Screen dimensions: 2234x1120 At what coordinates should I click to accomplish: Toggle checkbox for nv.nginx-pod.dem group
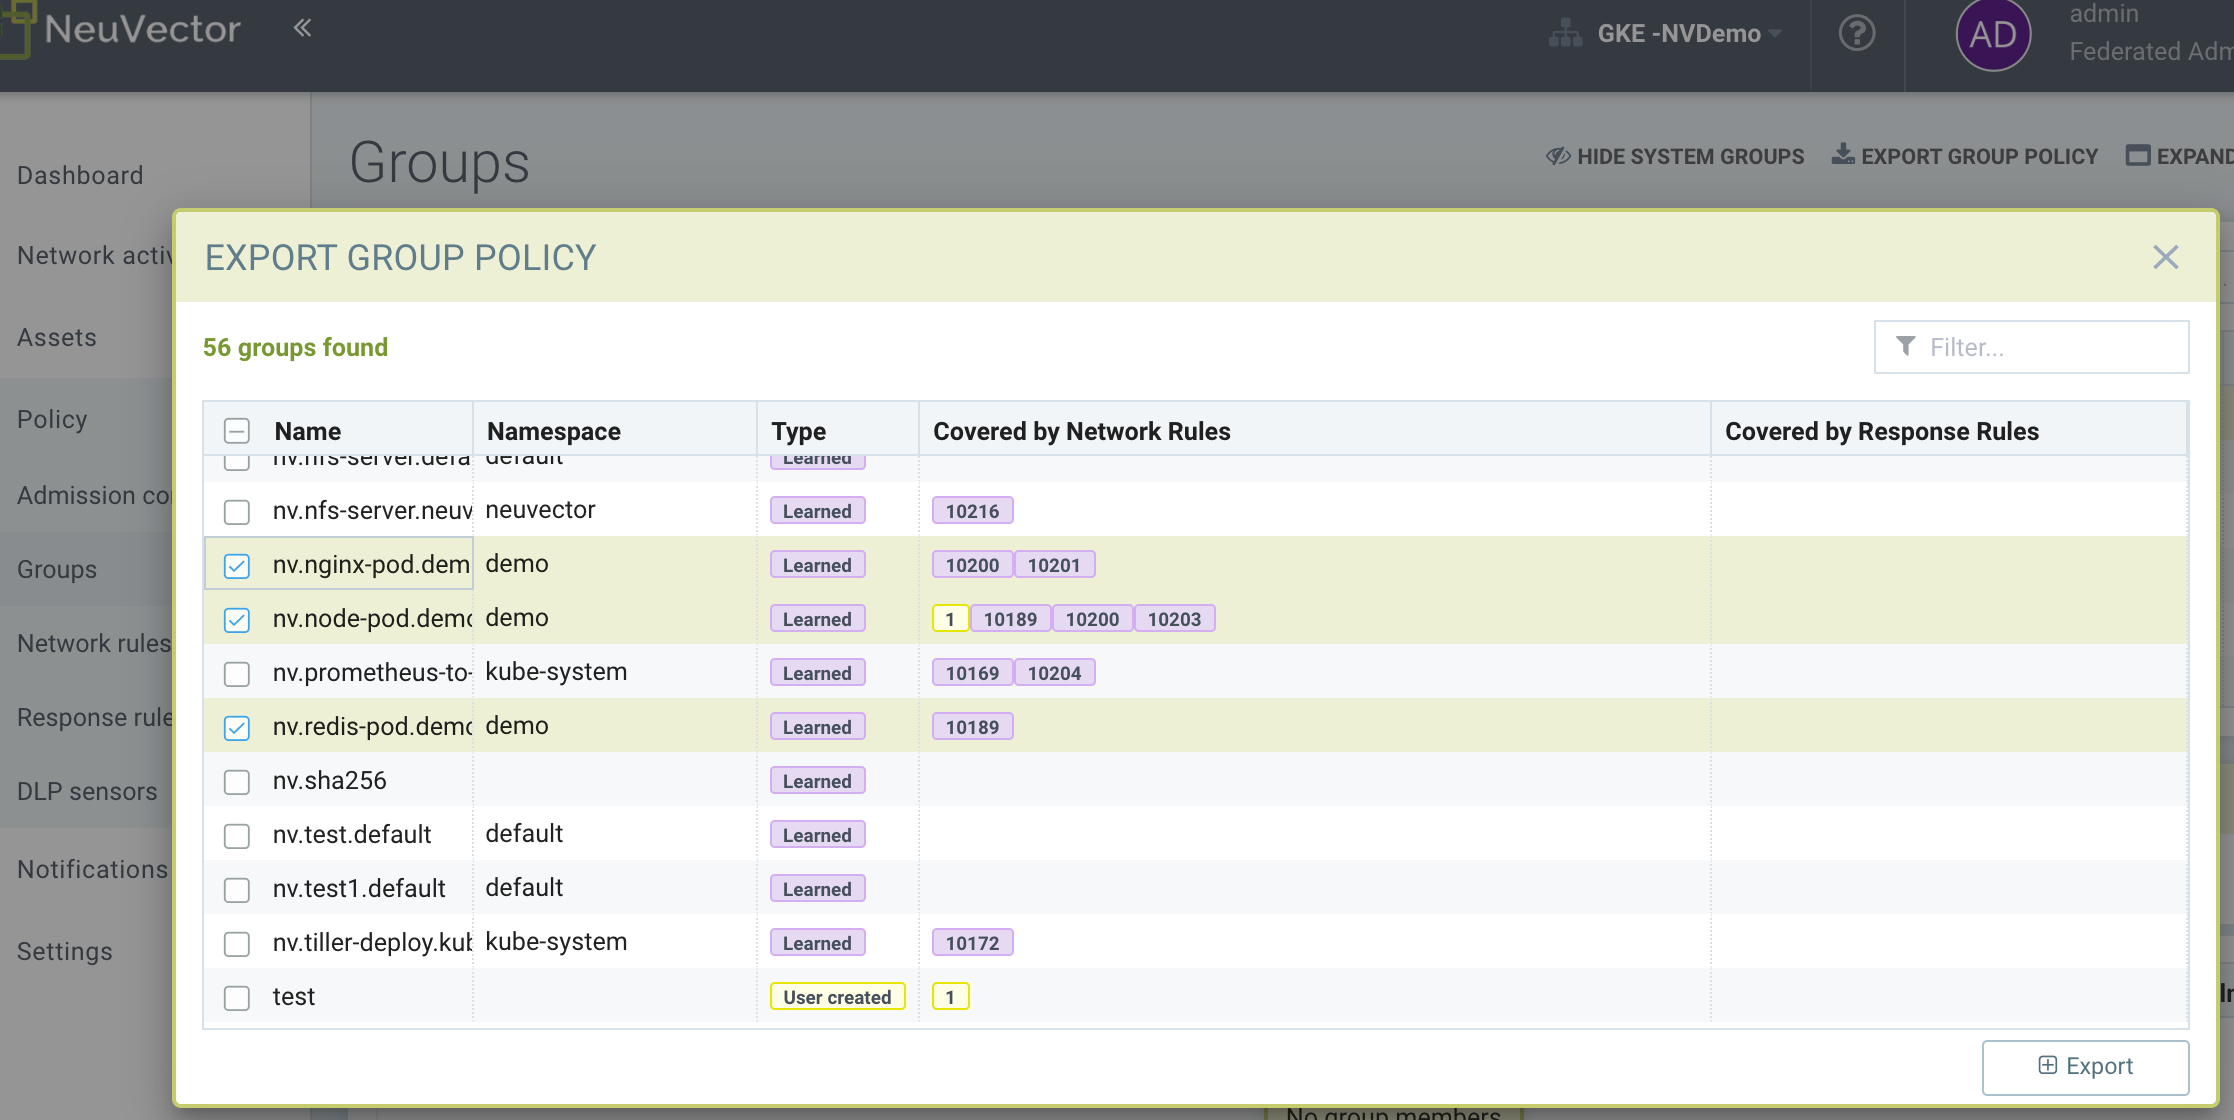(237, 564)
